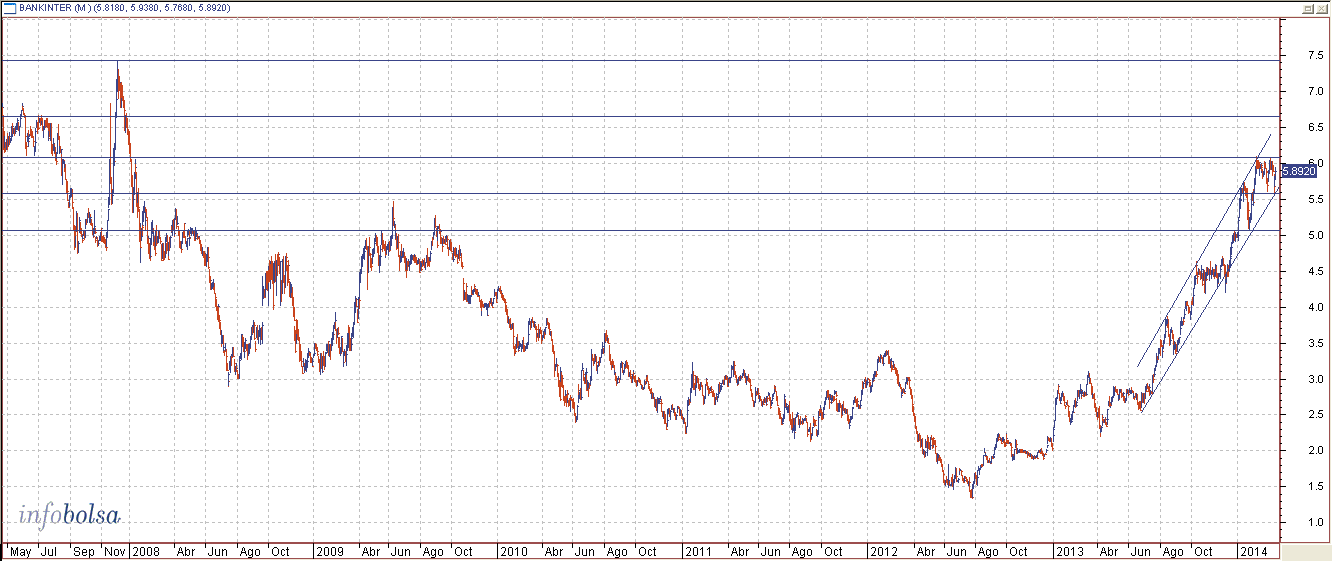The image size is (1332, 561).
Task: Click the 2014 year label on time axis
Action: pyautogui.click(x=1253, y=551)
